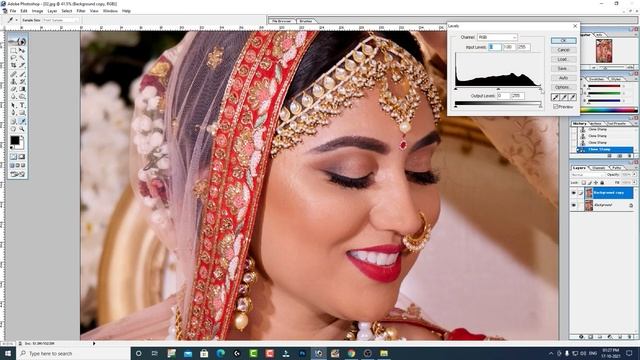
Task: Click Options in the Levels dialog
Action: pyautogui.click(x=563, y=87)
